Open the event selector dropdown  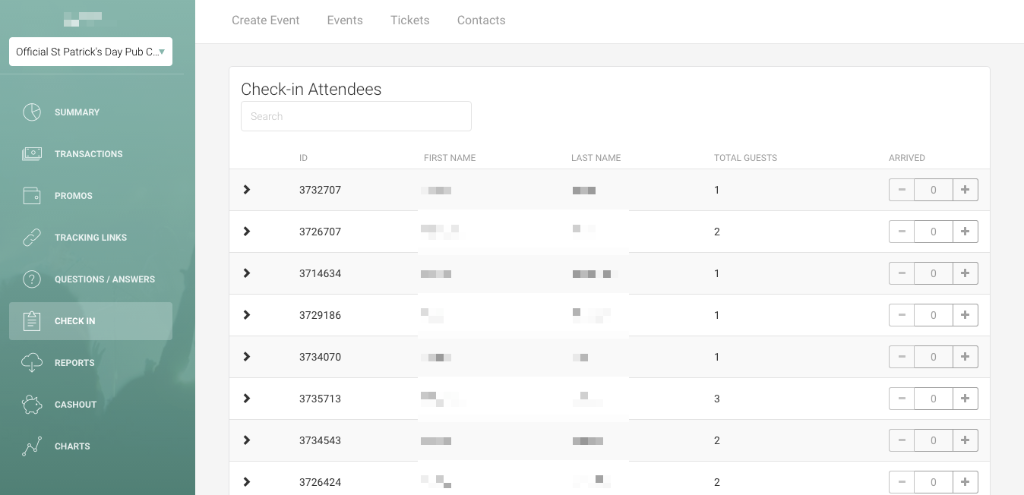[x=90, y=52]
